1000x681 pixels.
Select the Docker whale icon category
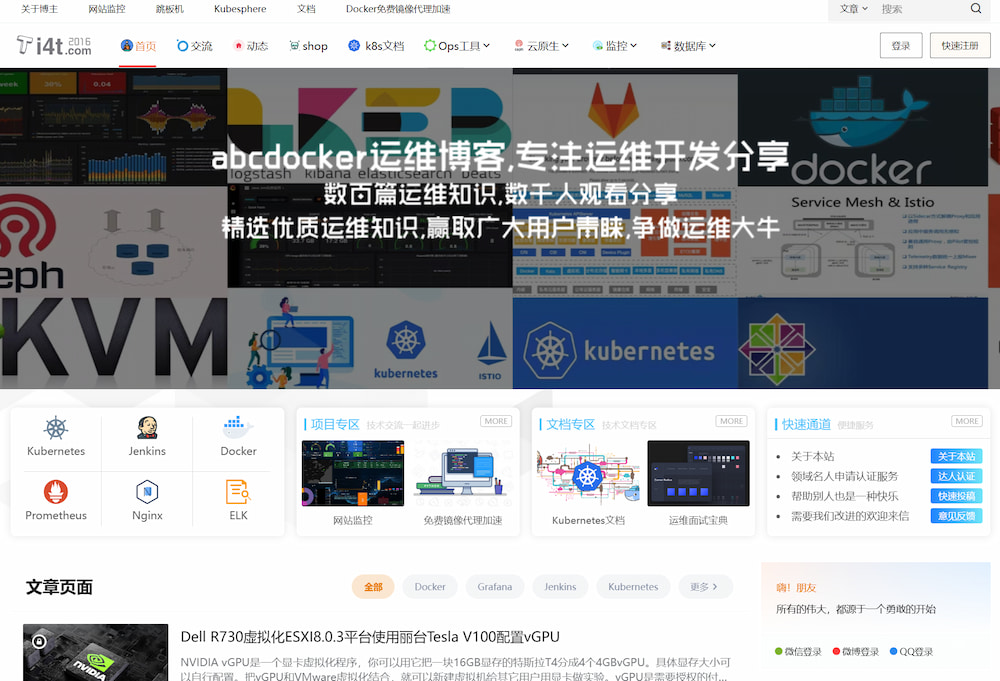238,429
